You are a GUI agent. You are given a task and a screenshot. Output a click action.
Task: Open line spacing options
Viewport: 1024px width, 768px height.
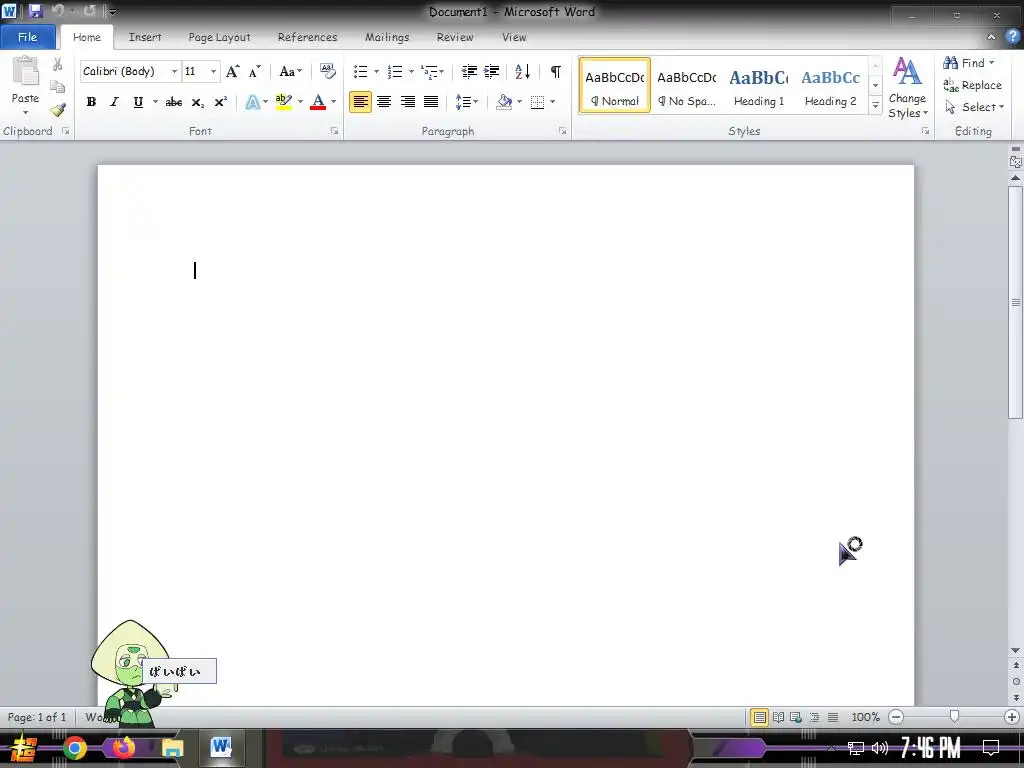[x=463, y=102]
